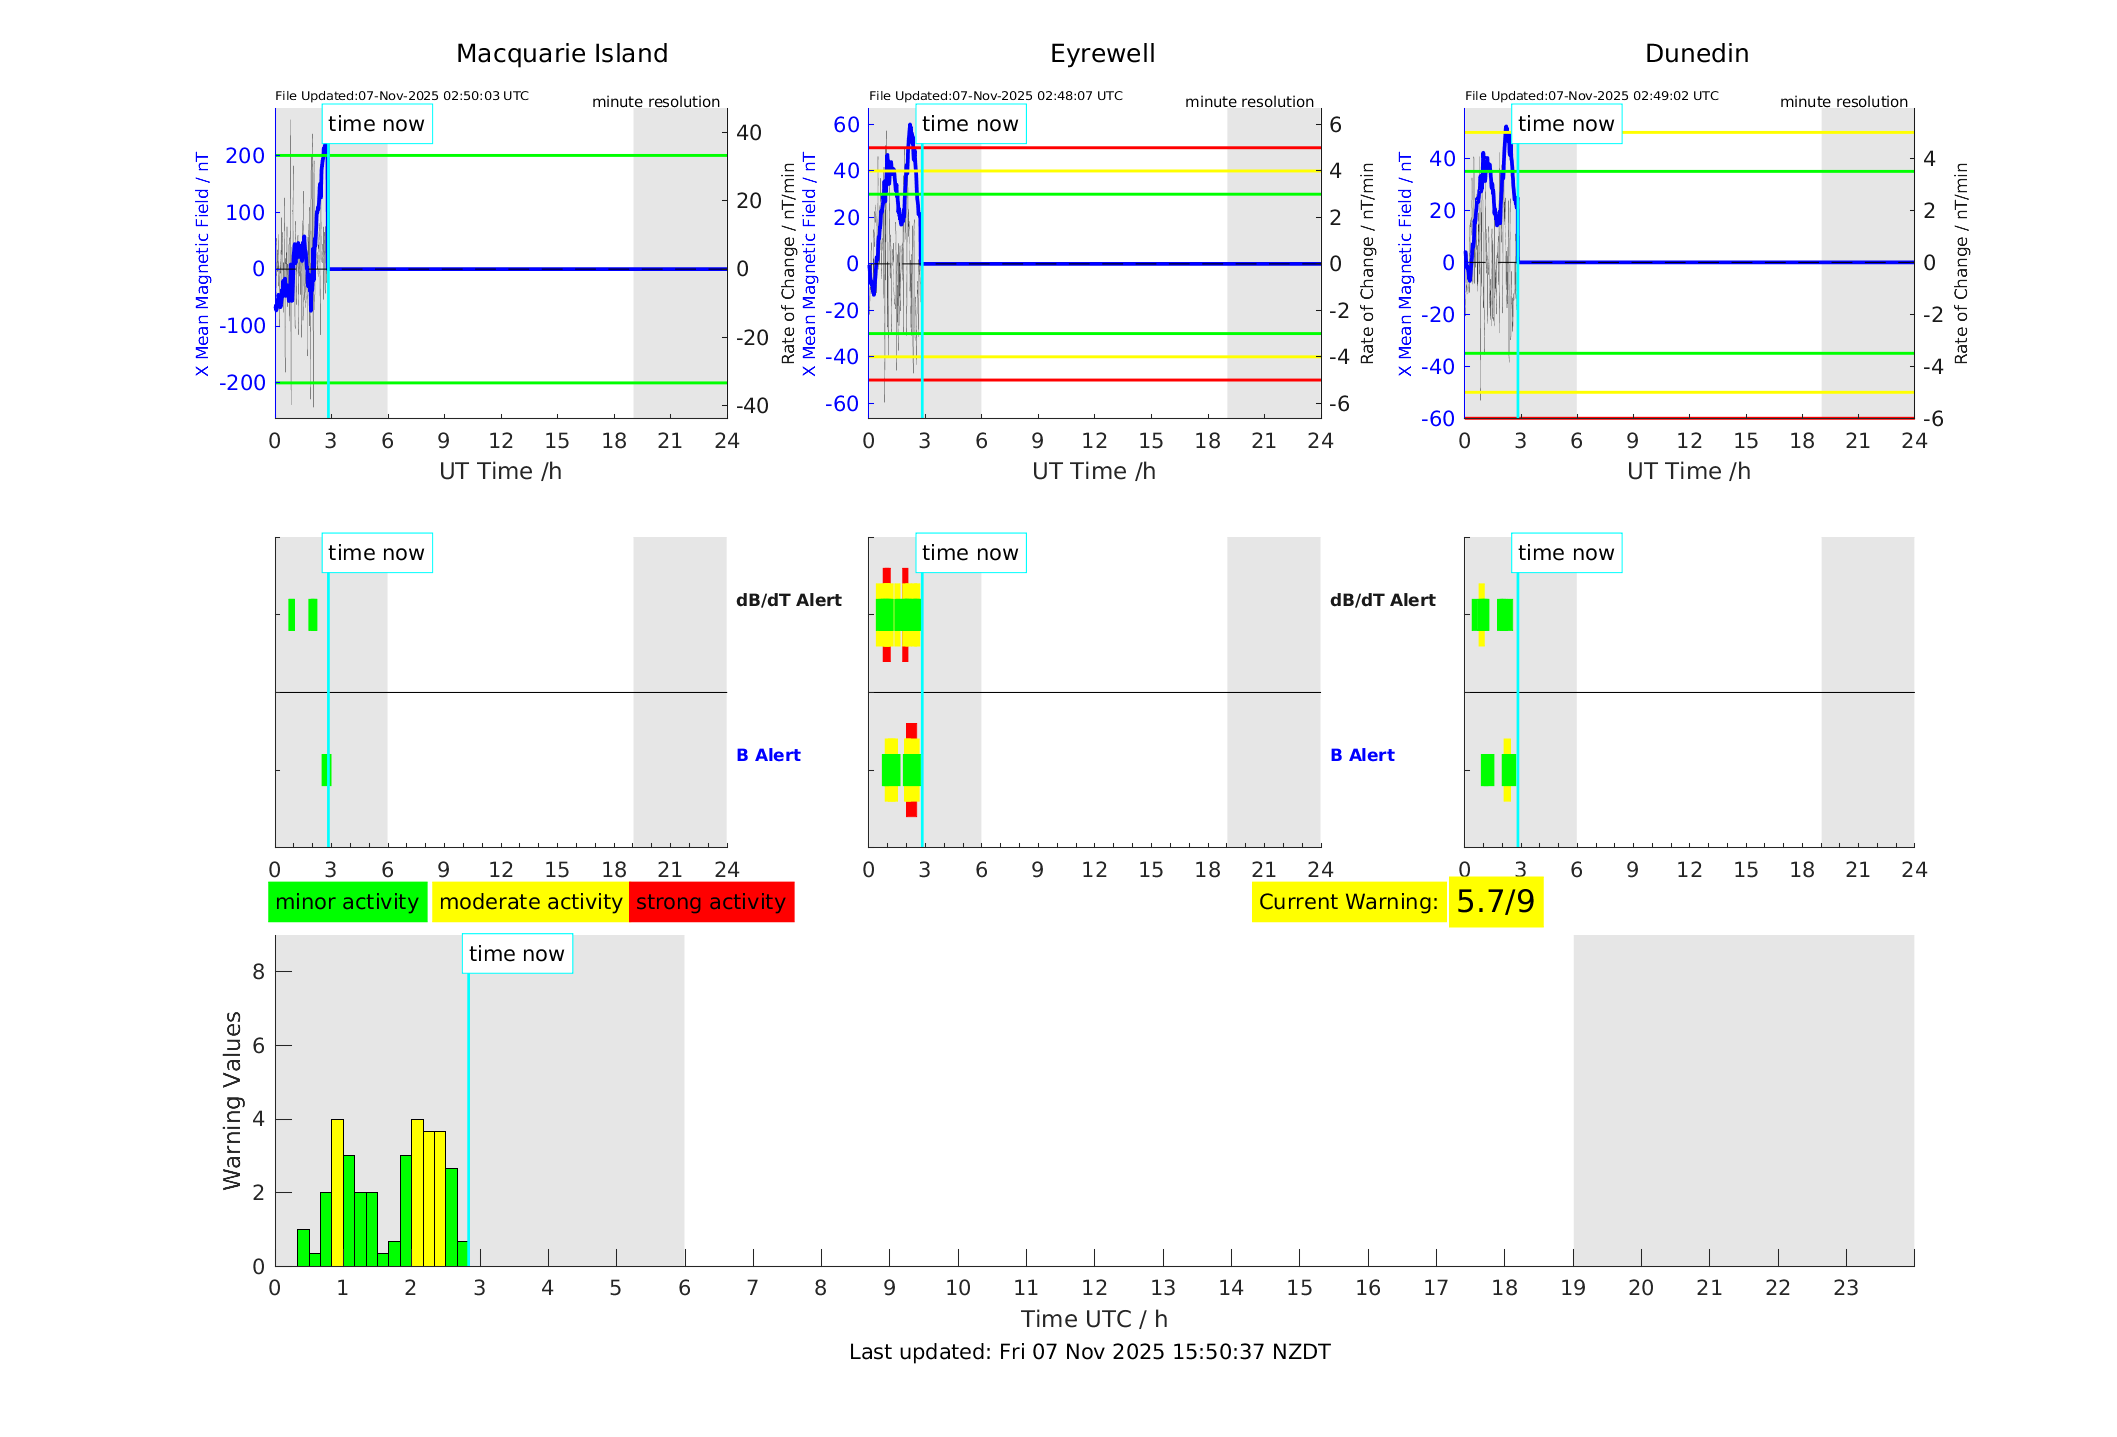Click Macquarie Island File Updated timestamp
2117x1437 pixels.
[402, 96]
